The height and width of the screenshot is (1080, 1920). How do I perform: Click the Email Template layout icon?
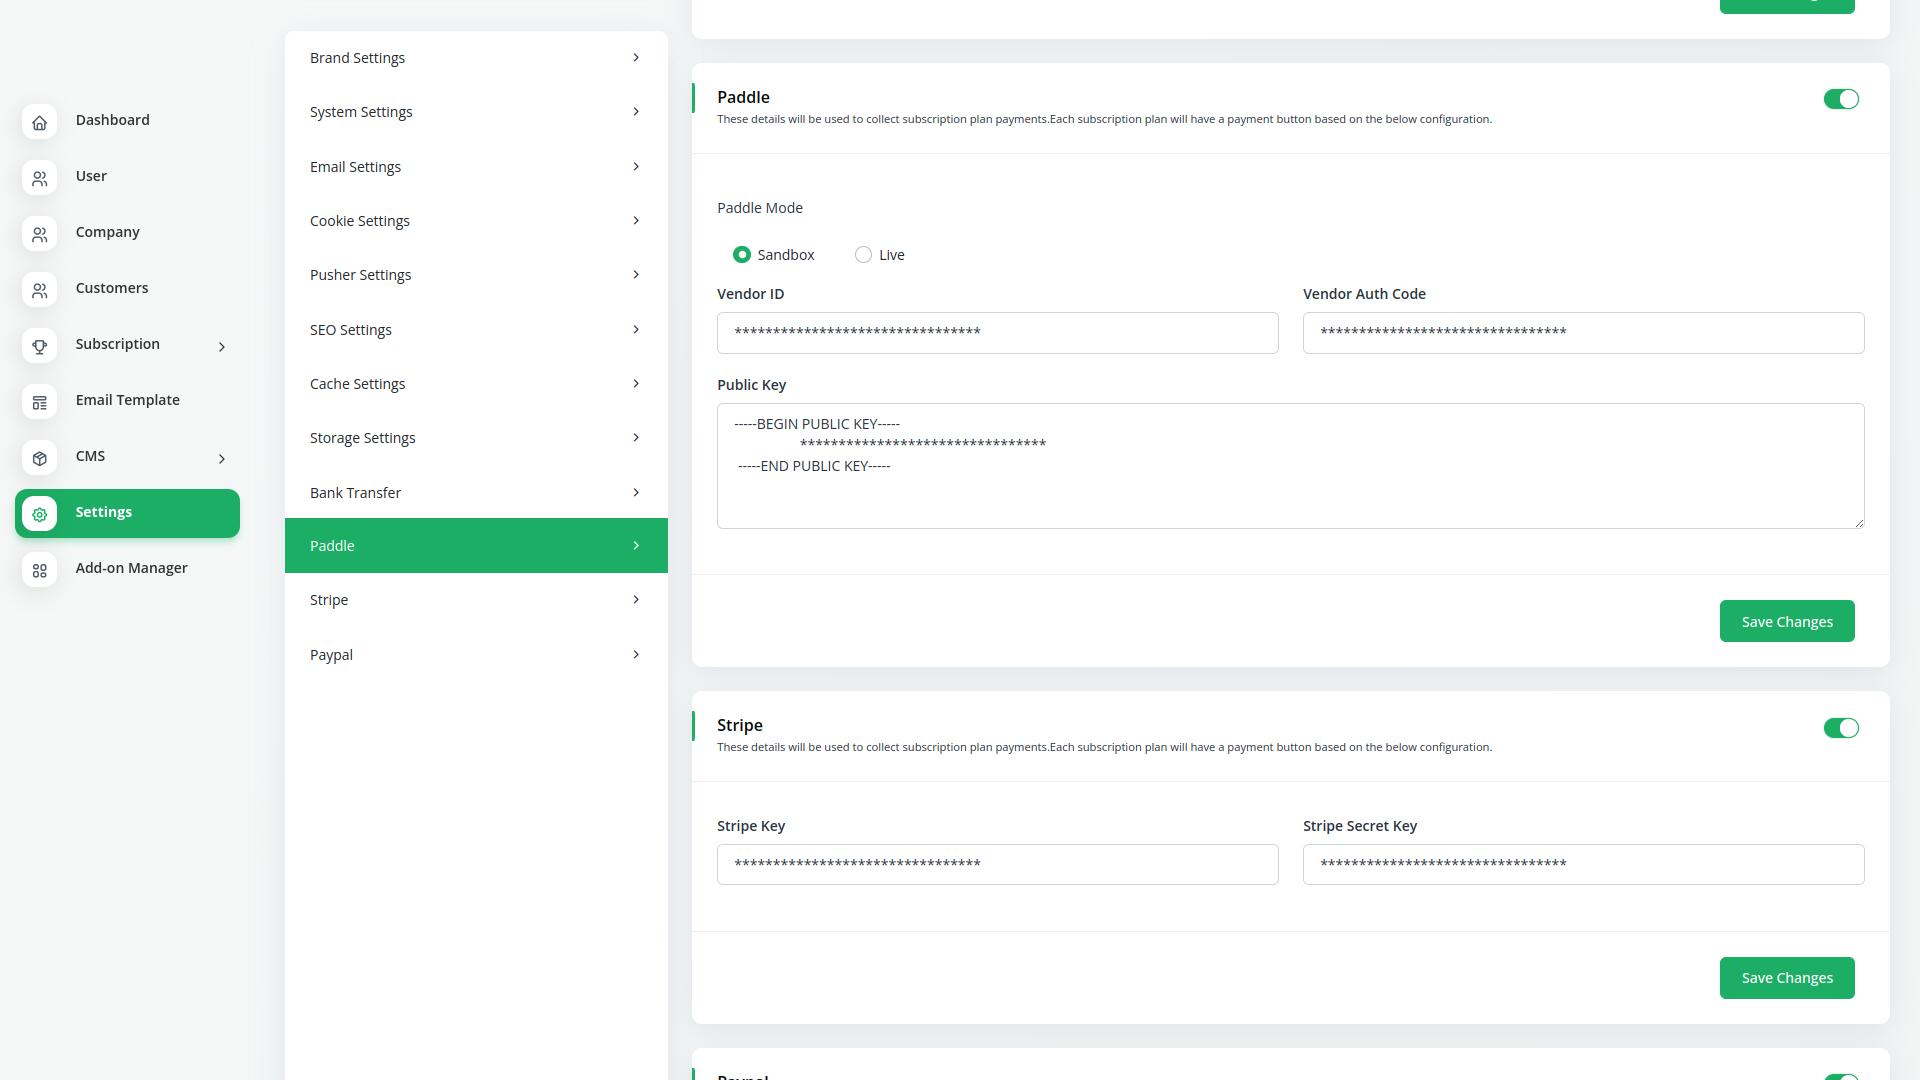[39, 402]
